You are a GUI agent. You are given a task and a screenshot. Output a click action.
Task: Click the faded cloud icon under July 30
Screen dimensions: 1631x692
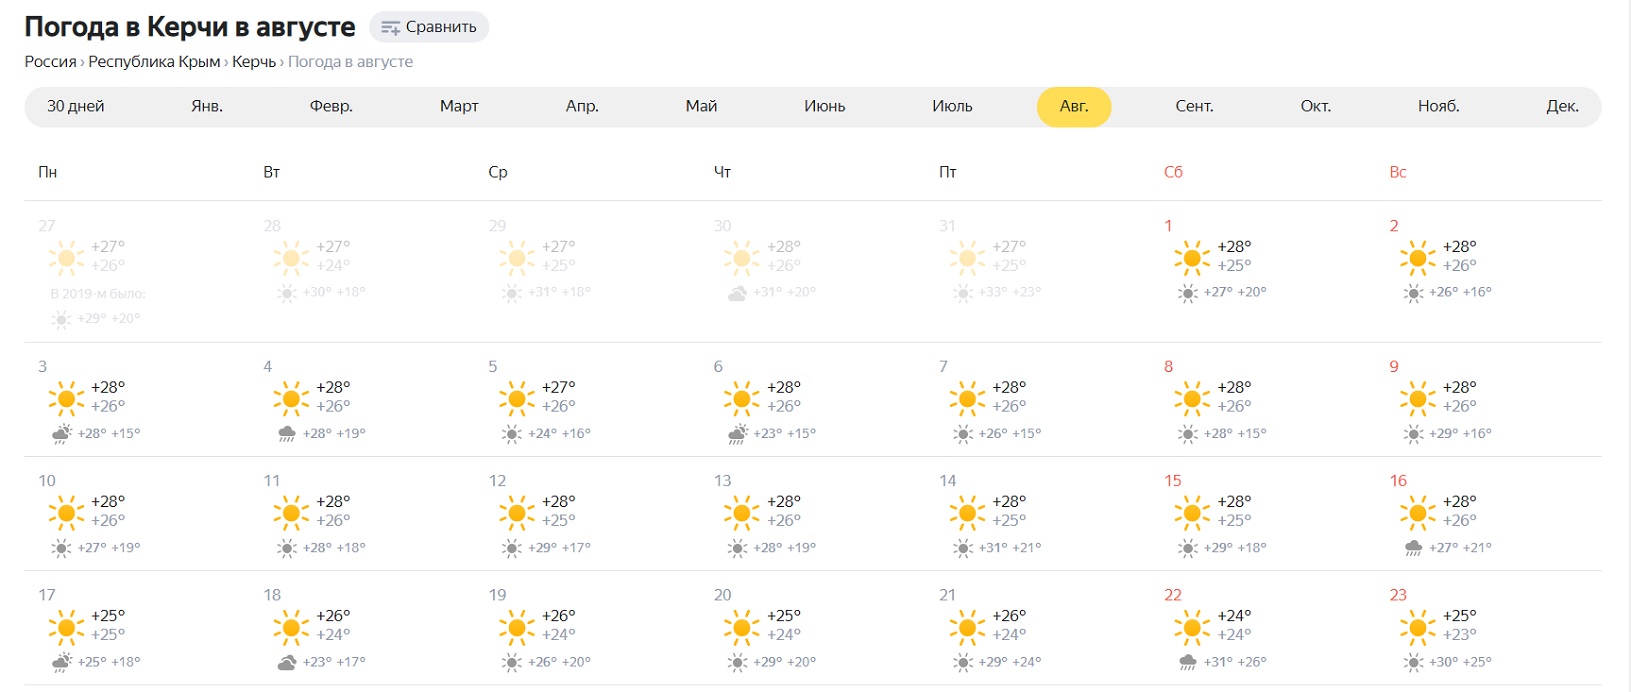click(737, 293)
